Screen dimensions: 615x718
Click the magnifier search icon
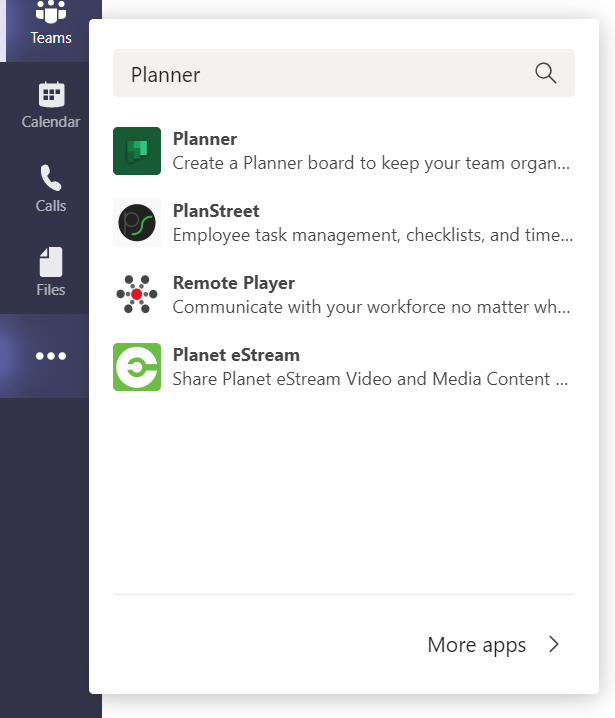tap(545, 73)
